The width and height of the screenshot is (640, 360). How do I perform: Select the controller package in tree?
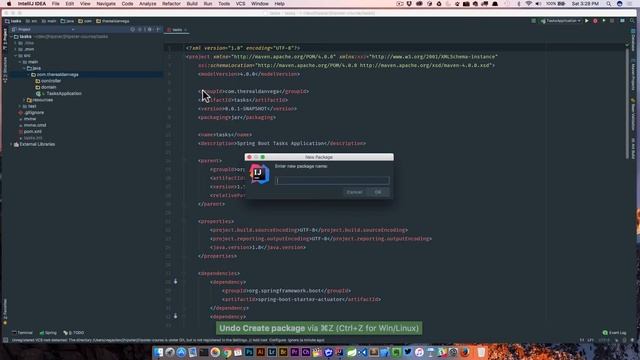pyautogui.click(x=48, y=81)
